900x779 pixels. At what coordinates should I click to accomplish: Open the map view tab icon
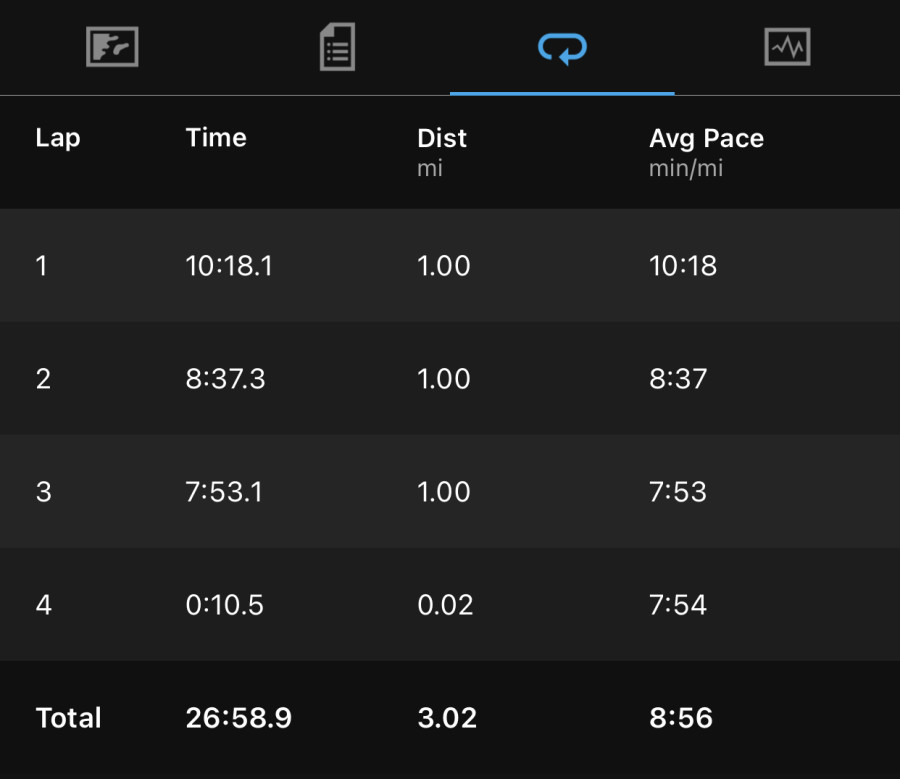(x=112, y=46)
